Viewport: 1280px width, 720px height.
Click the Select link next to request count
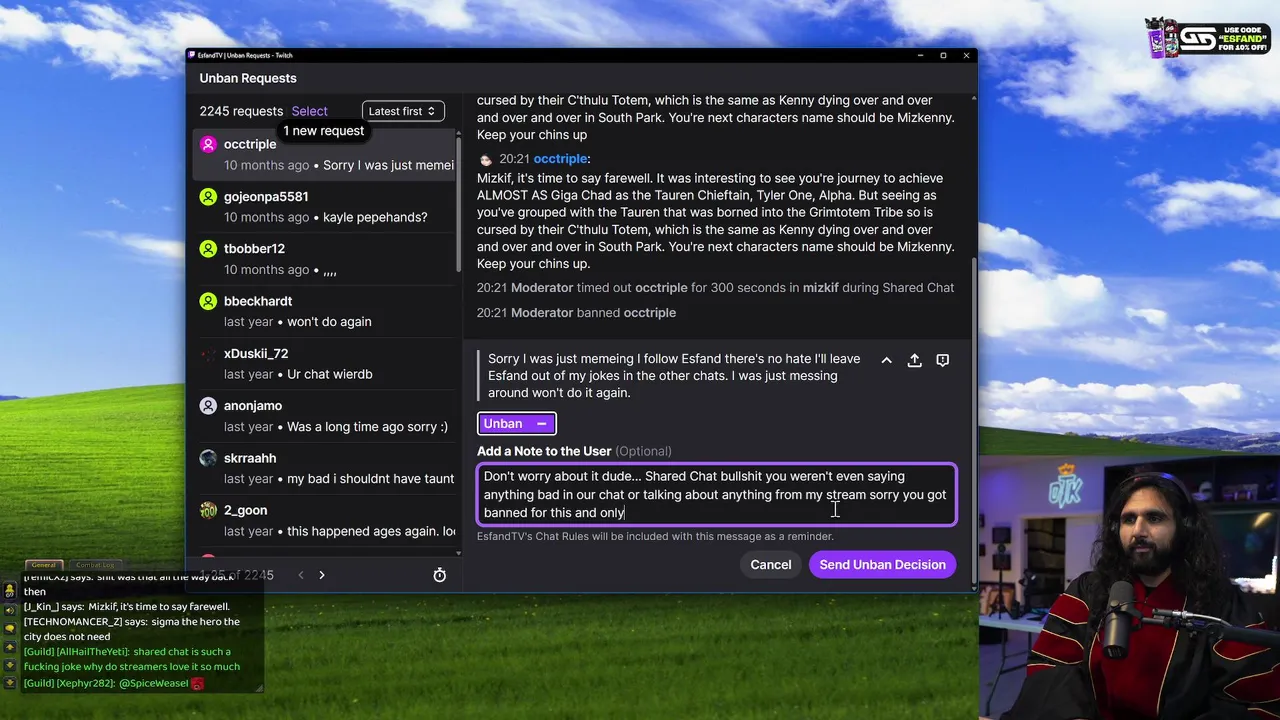pos(309,111)
